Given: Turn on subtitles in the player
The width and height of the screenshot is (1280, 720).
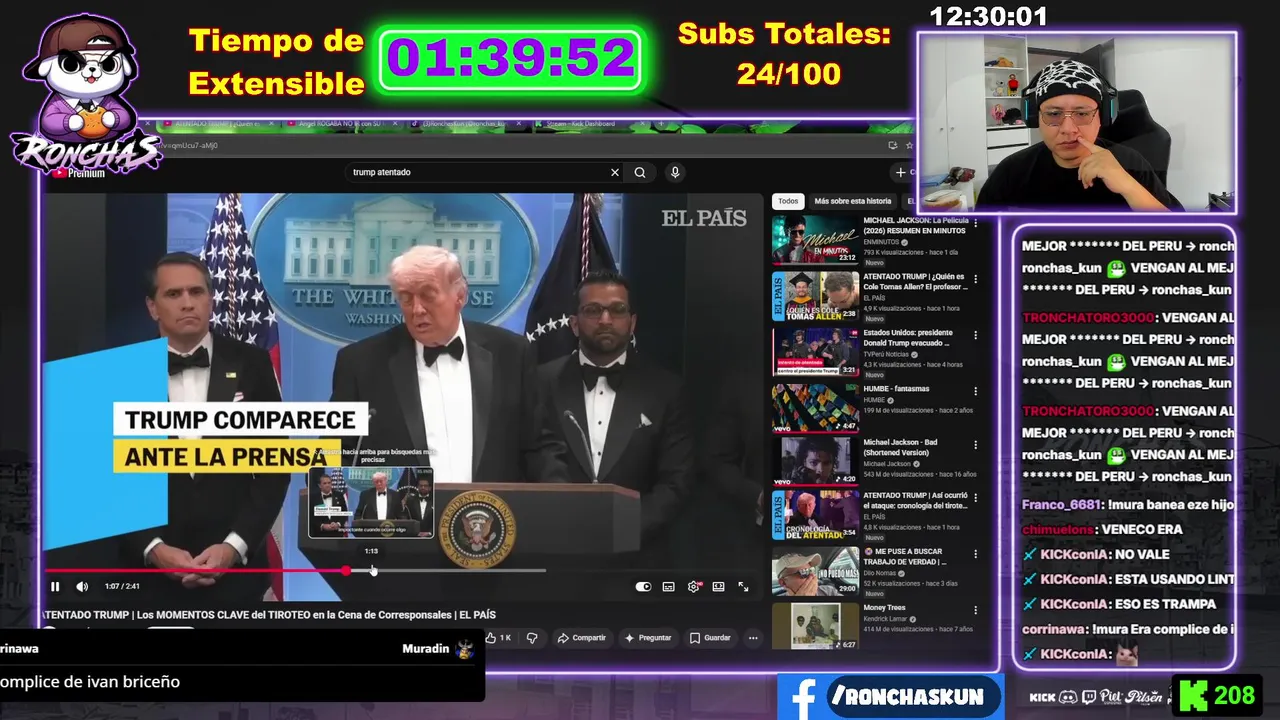Looking at the screenshot, I should [x=668, y=587].
